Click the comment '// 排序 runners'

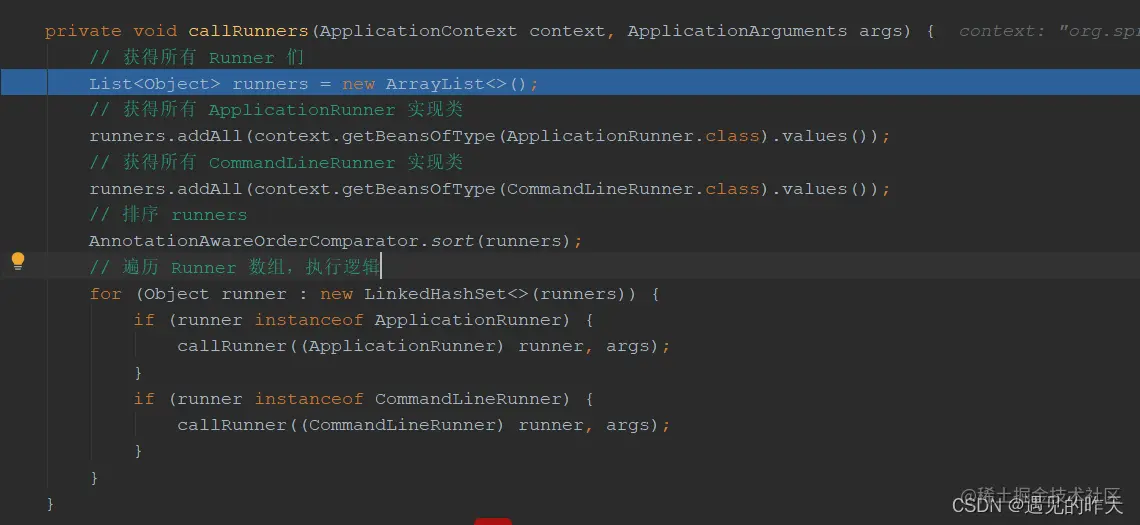coord(168,215)
